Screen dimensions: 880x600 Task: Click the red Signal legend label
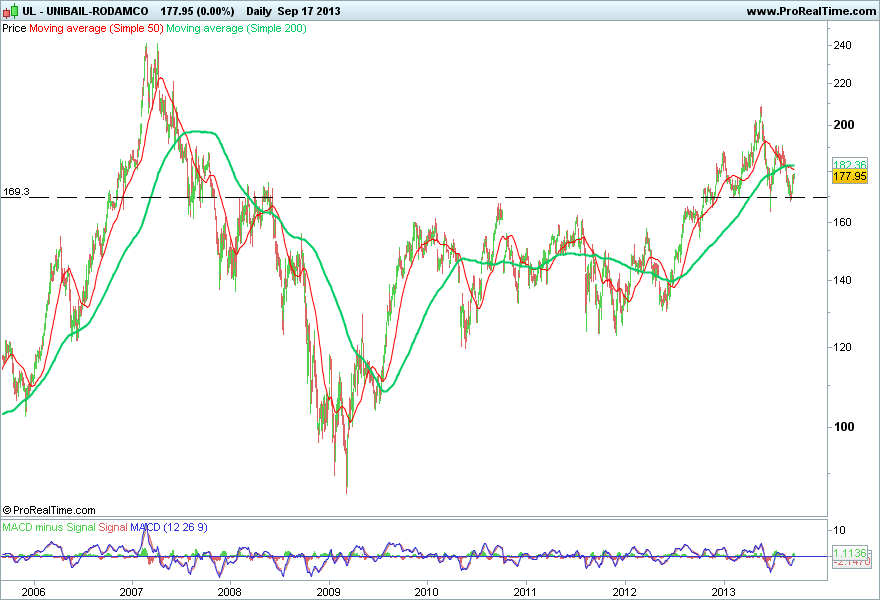[113, 528]
